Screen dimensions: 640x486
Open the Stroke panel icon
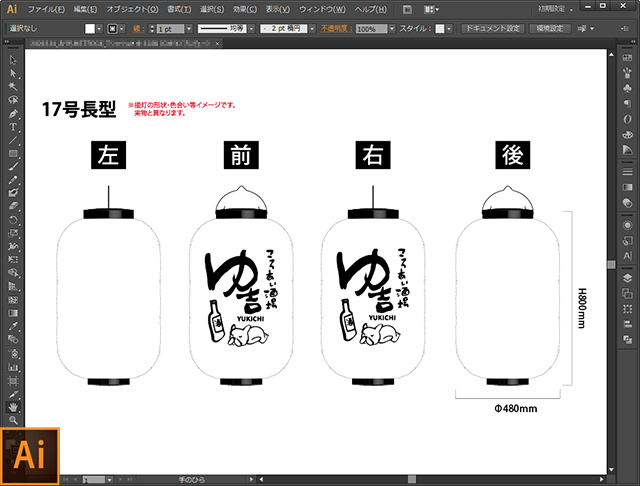click(x=627, y=171)
